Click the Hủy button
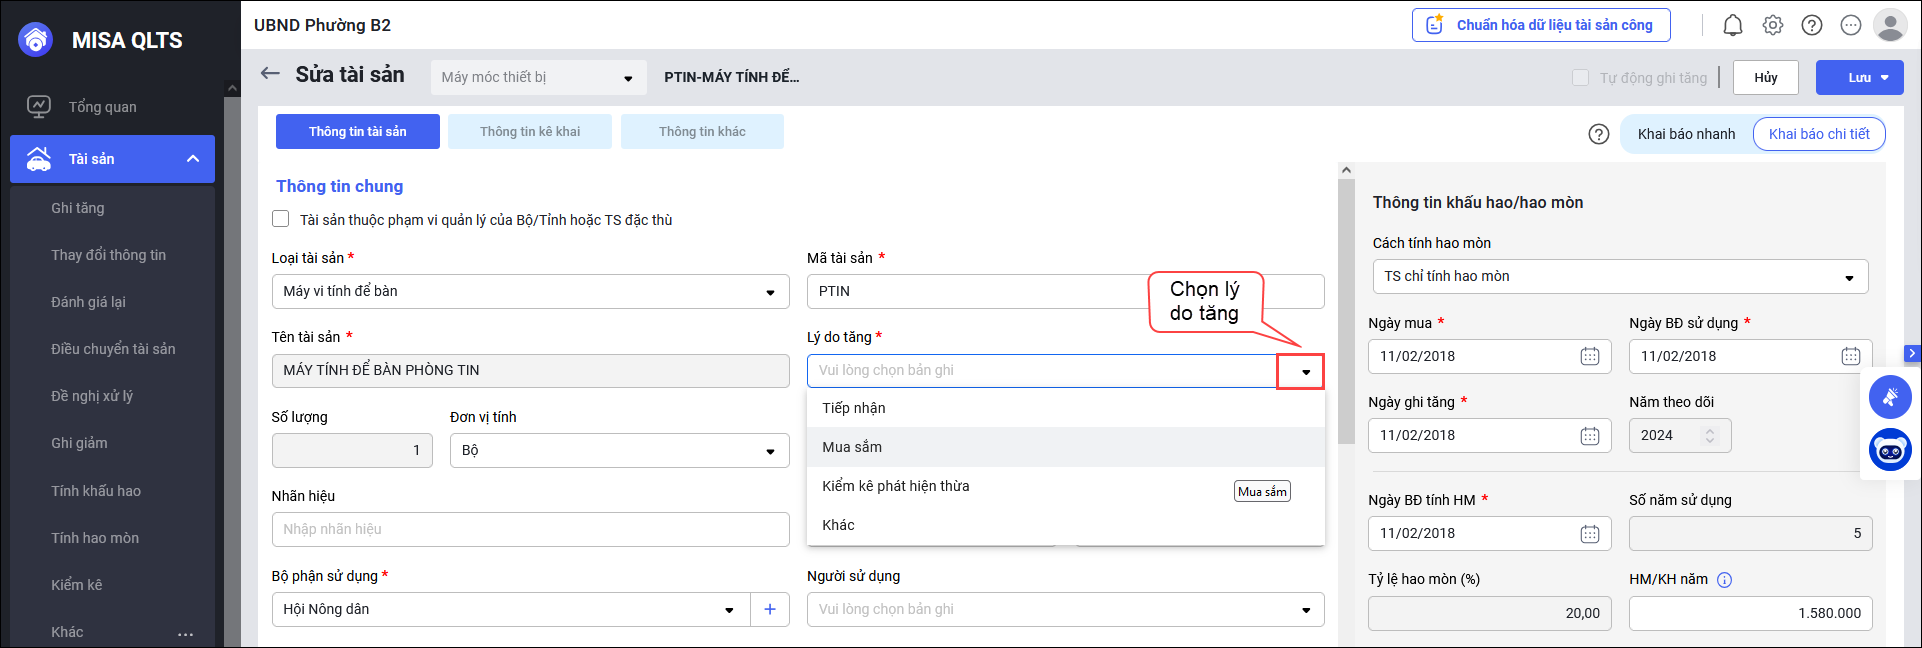The height and width of the screenshot is (648, 1922). tap(1765, 78)
